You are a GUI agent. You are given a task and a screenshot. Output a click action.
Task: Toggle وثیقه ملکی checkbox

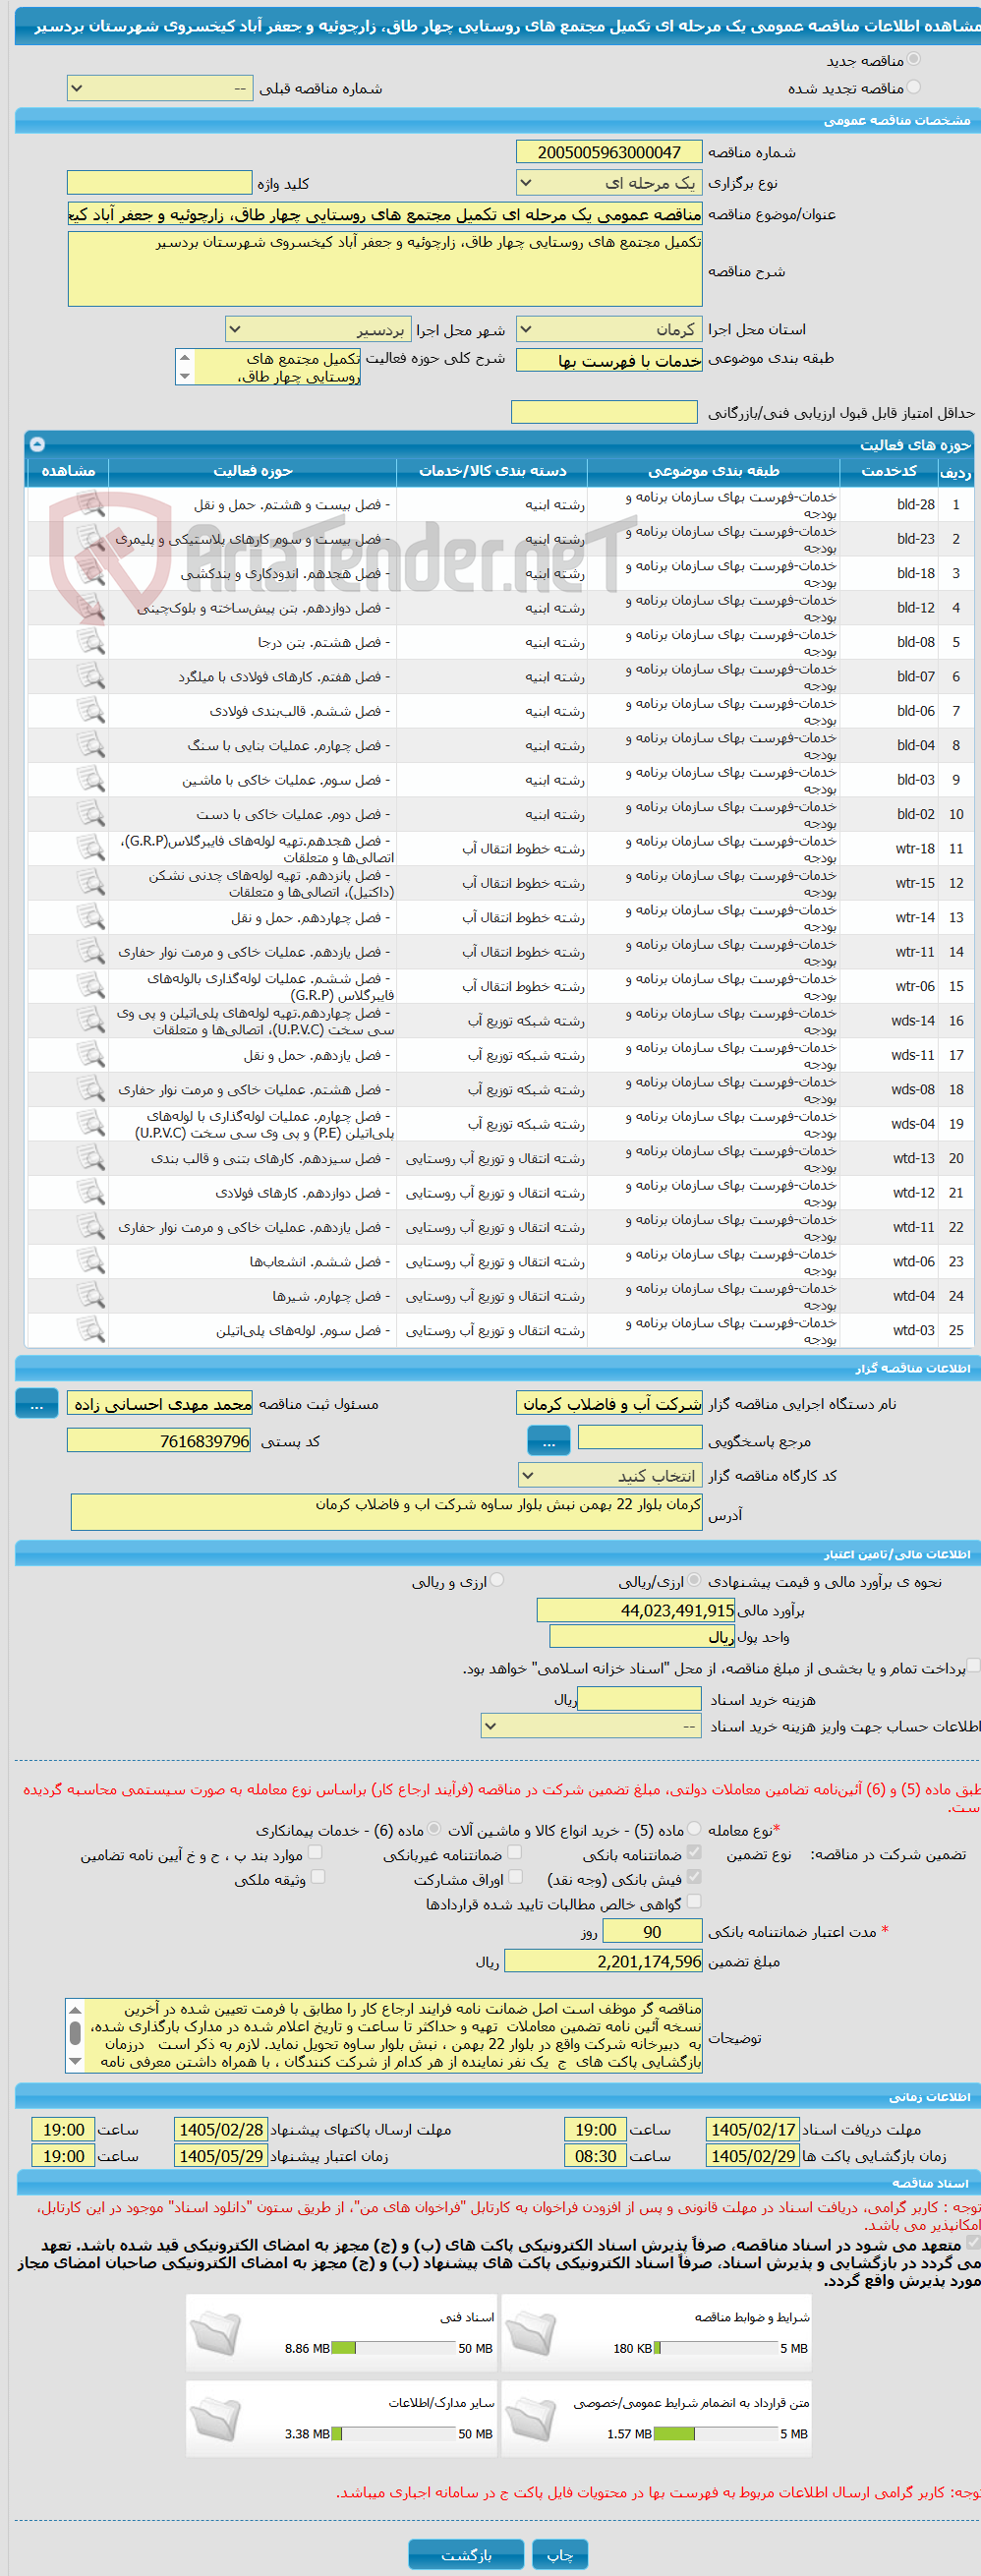(318, 1878)
